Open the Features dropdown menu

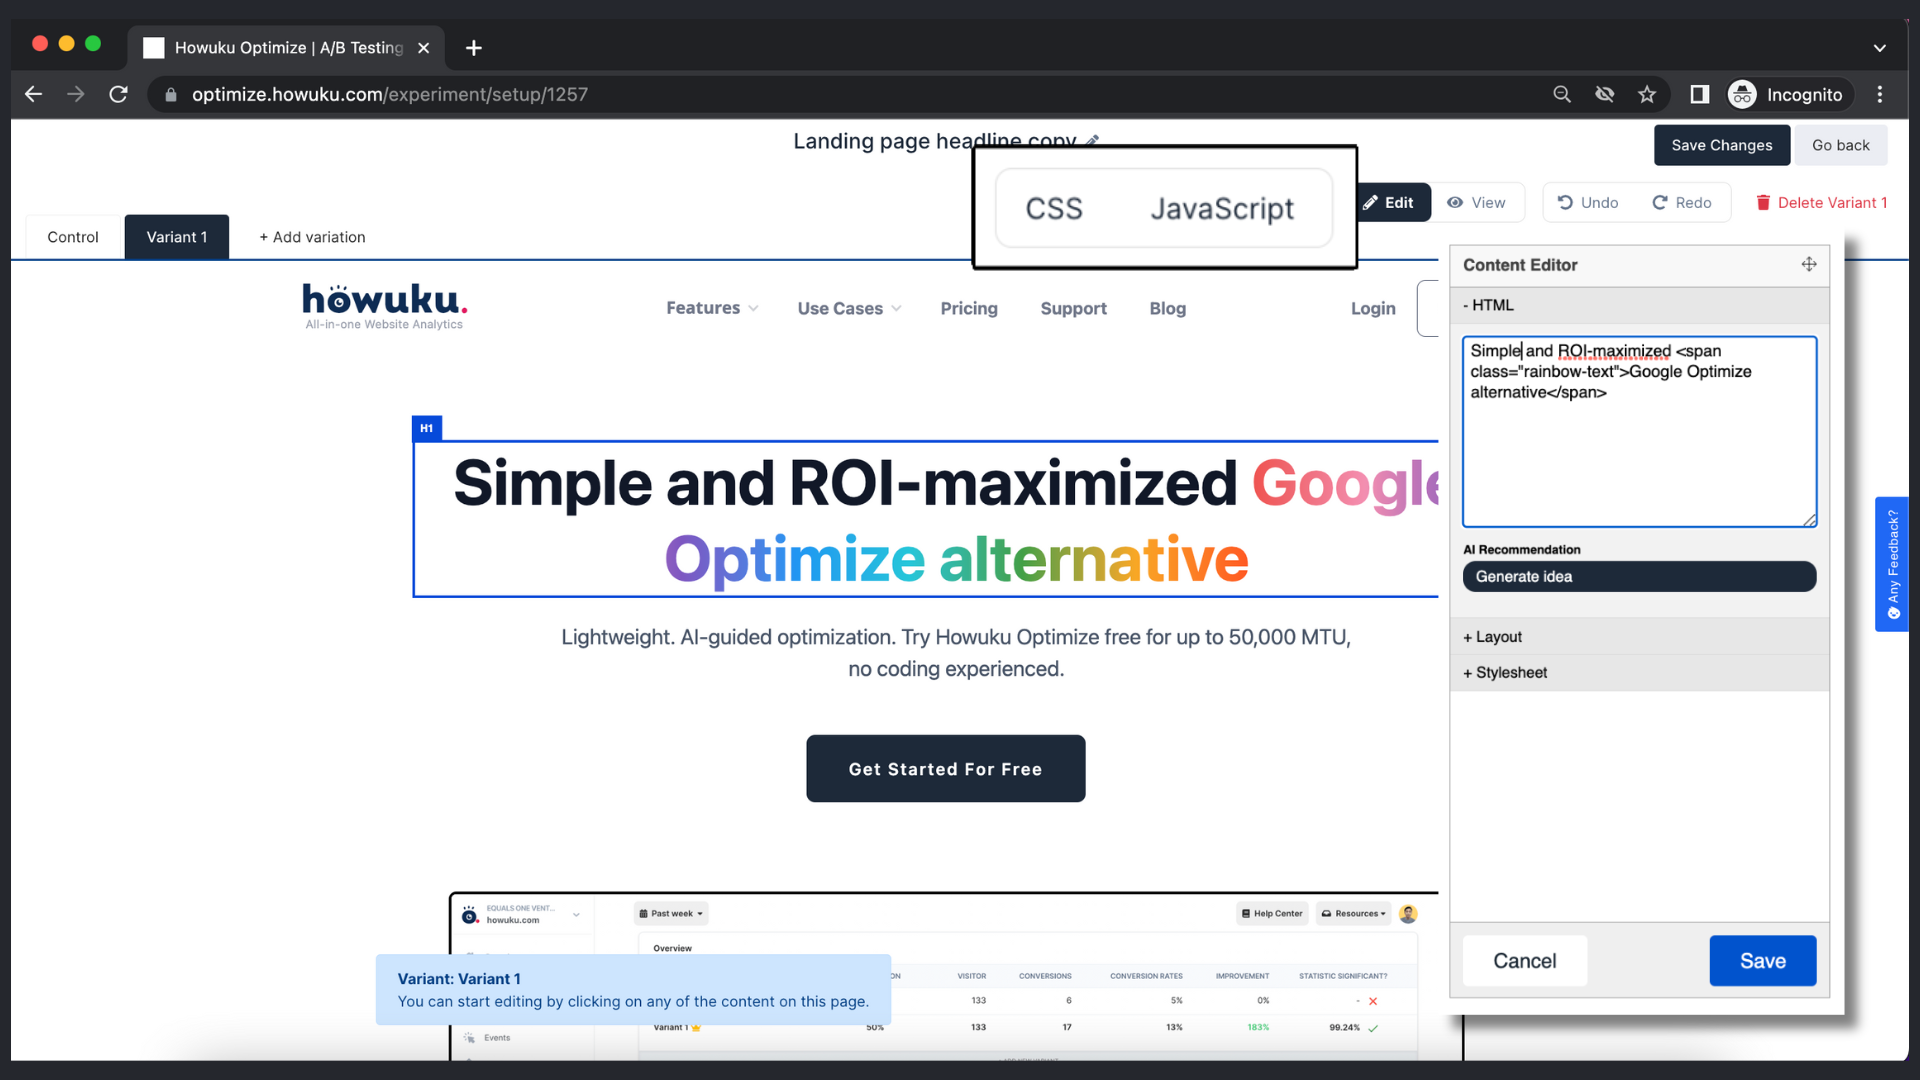coord(712,308)
